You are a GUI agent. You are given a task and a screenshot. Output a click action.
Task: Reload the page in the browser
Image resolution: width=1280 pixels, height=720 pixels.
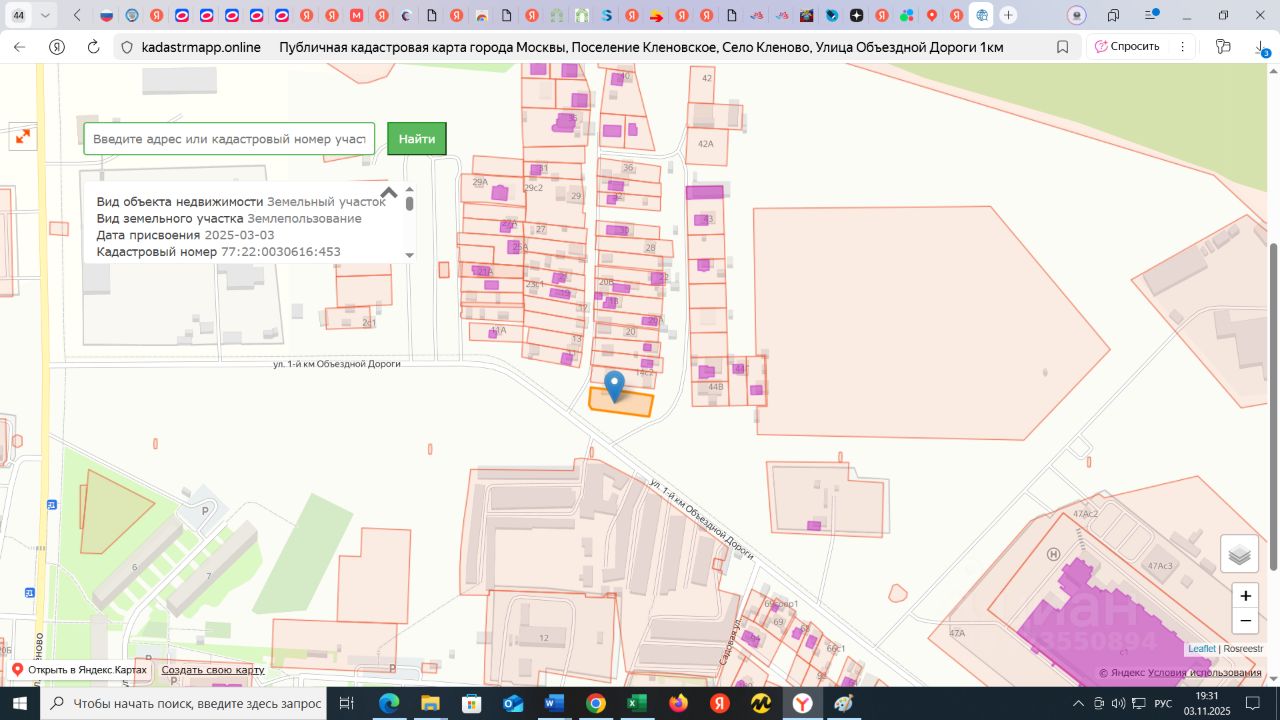tap(93, 47)
